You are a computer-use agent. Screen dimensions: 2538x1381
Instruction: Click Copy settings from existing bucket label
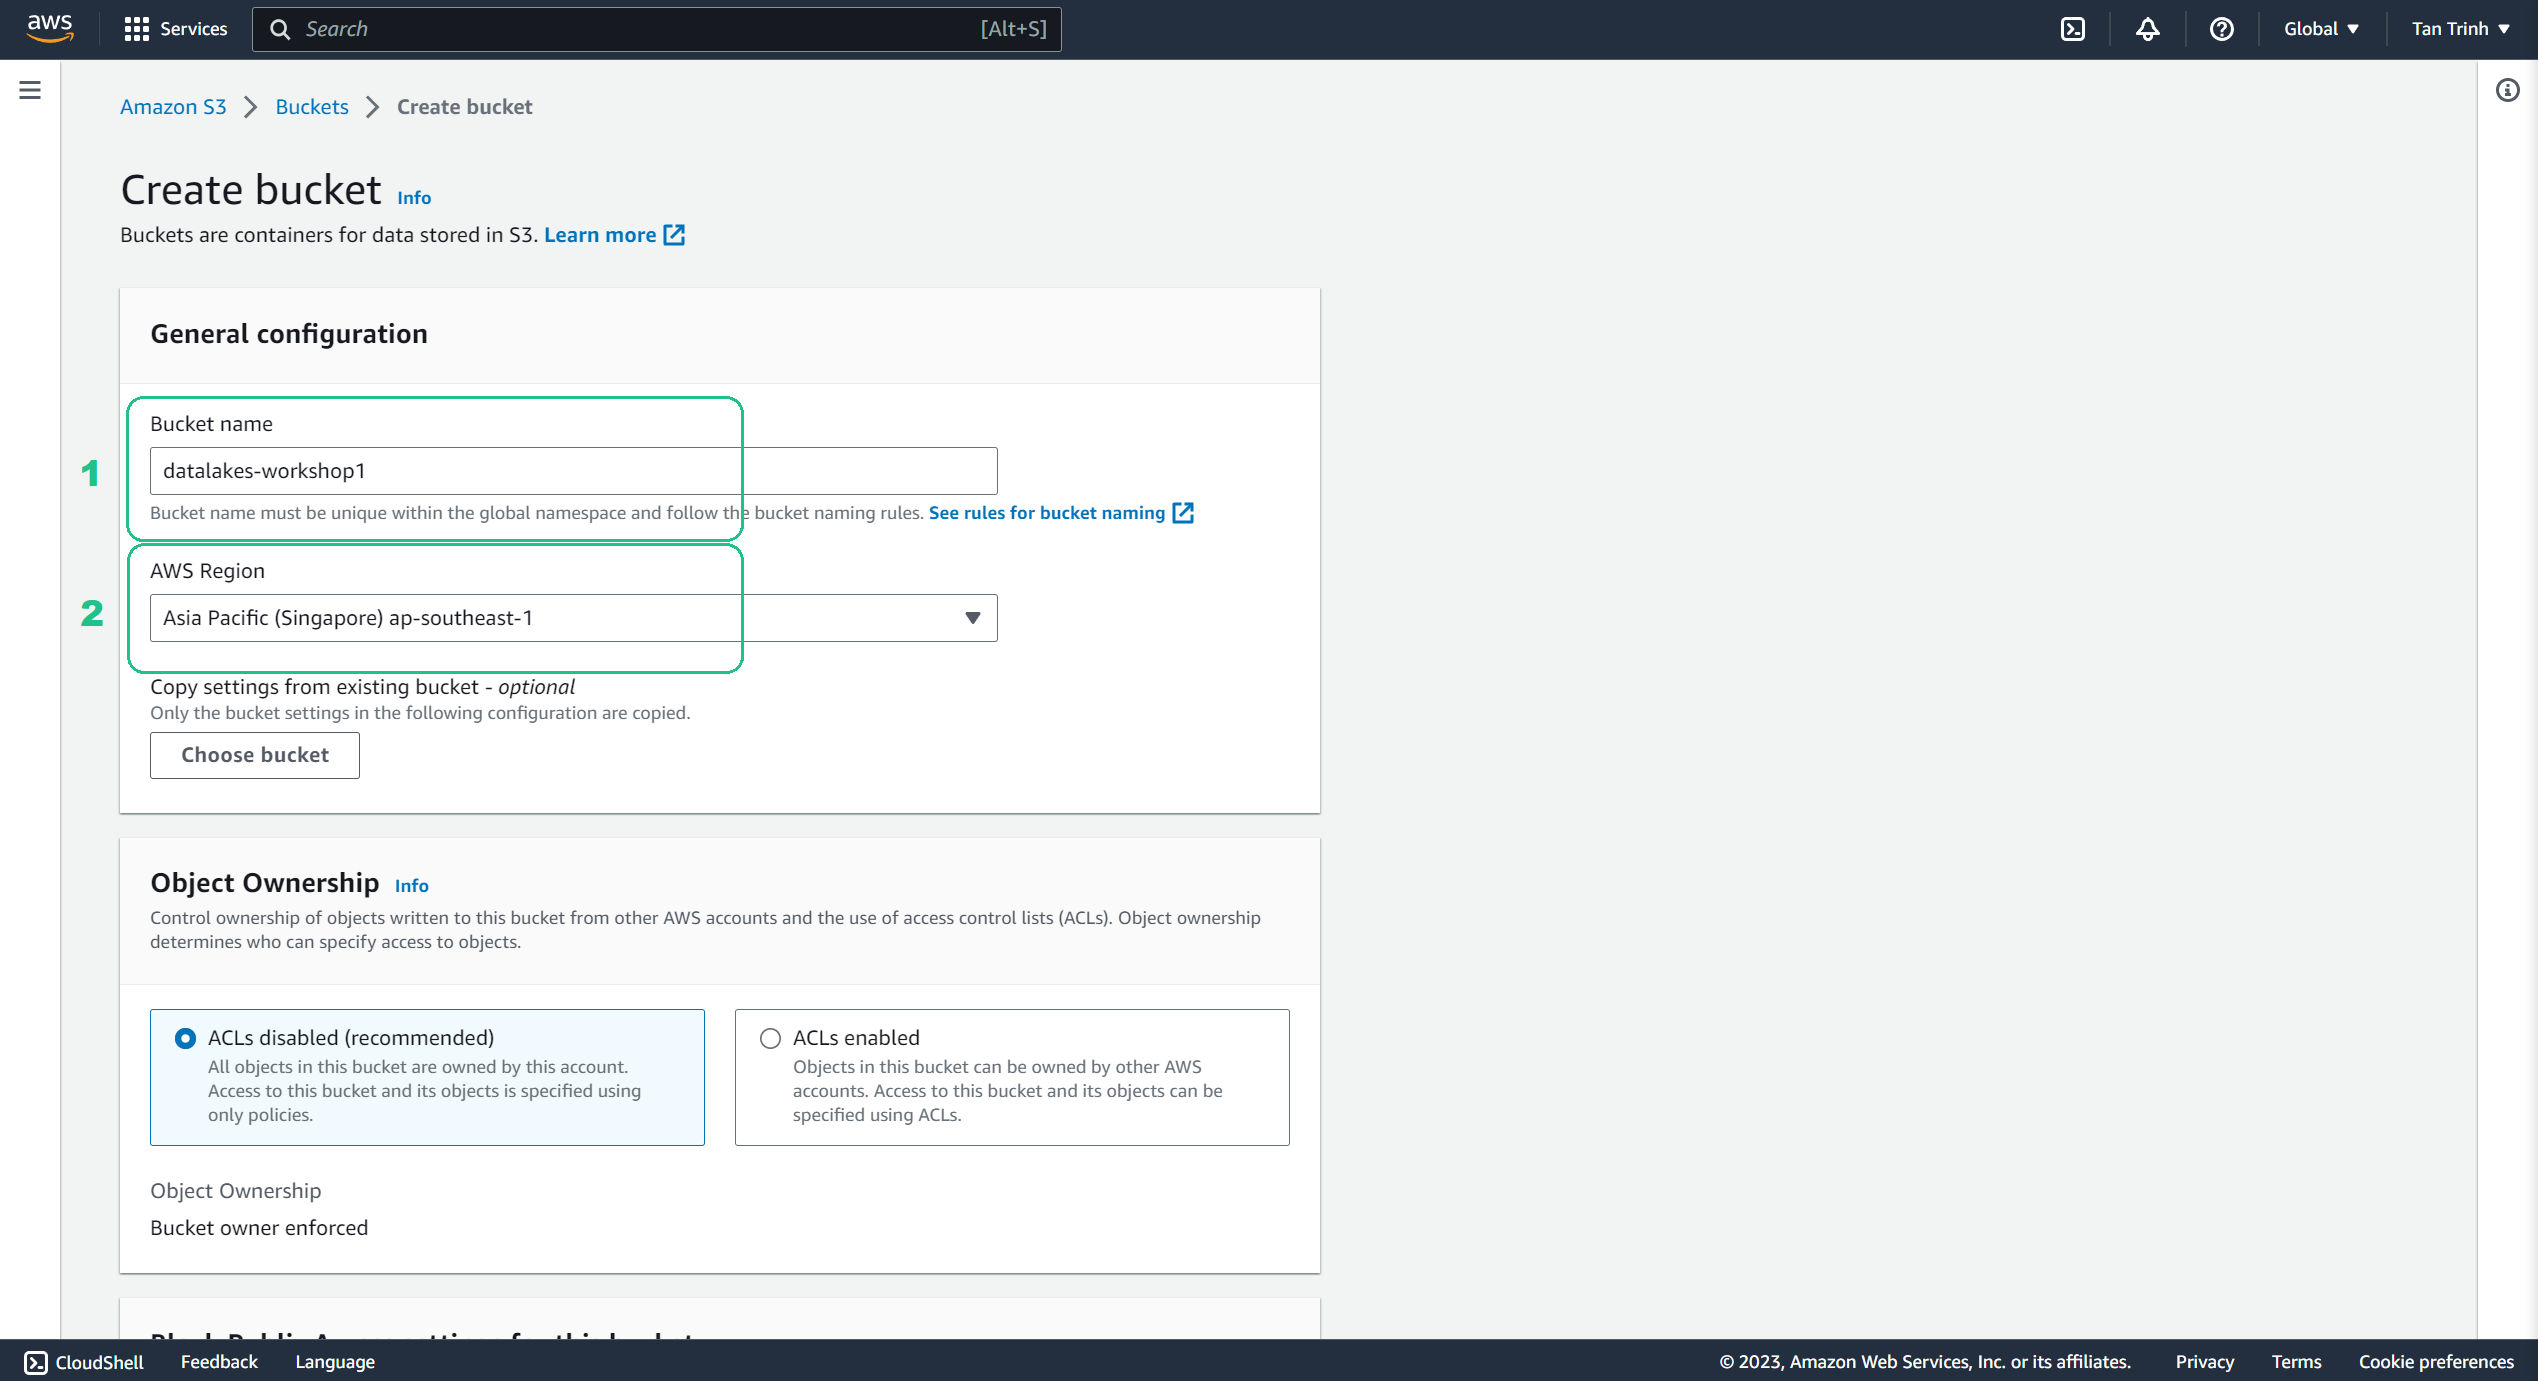click(362, 687)
